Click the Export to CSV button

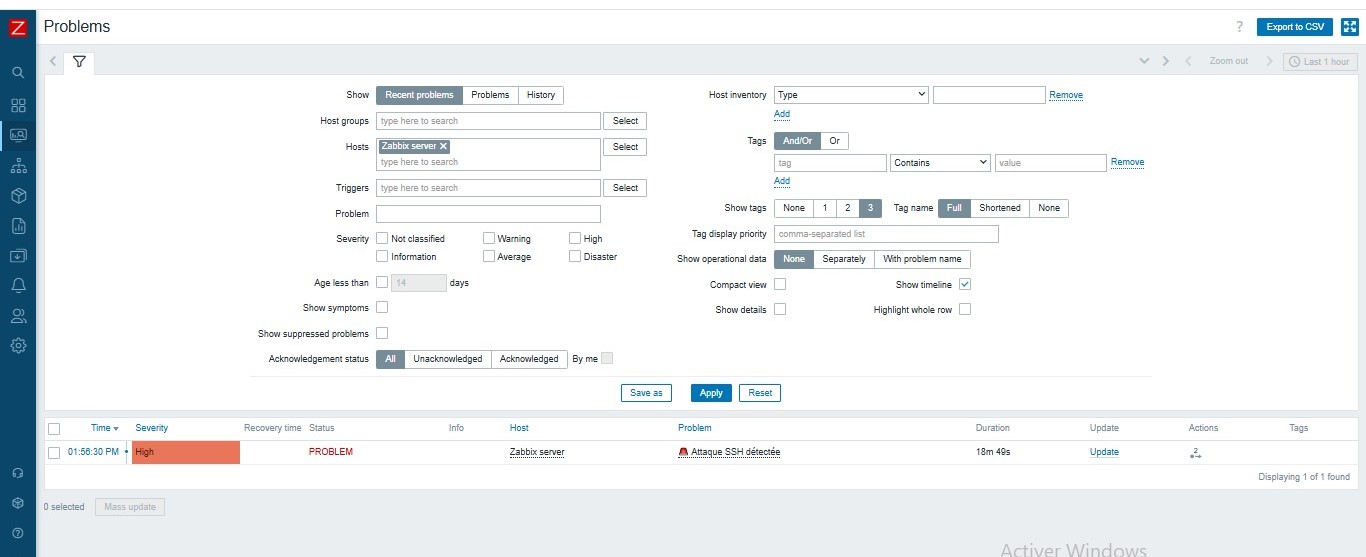tap(1295, 27)
